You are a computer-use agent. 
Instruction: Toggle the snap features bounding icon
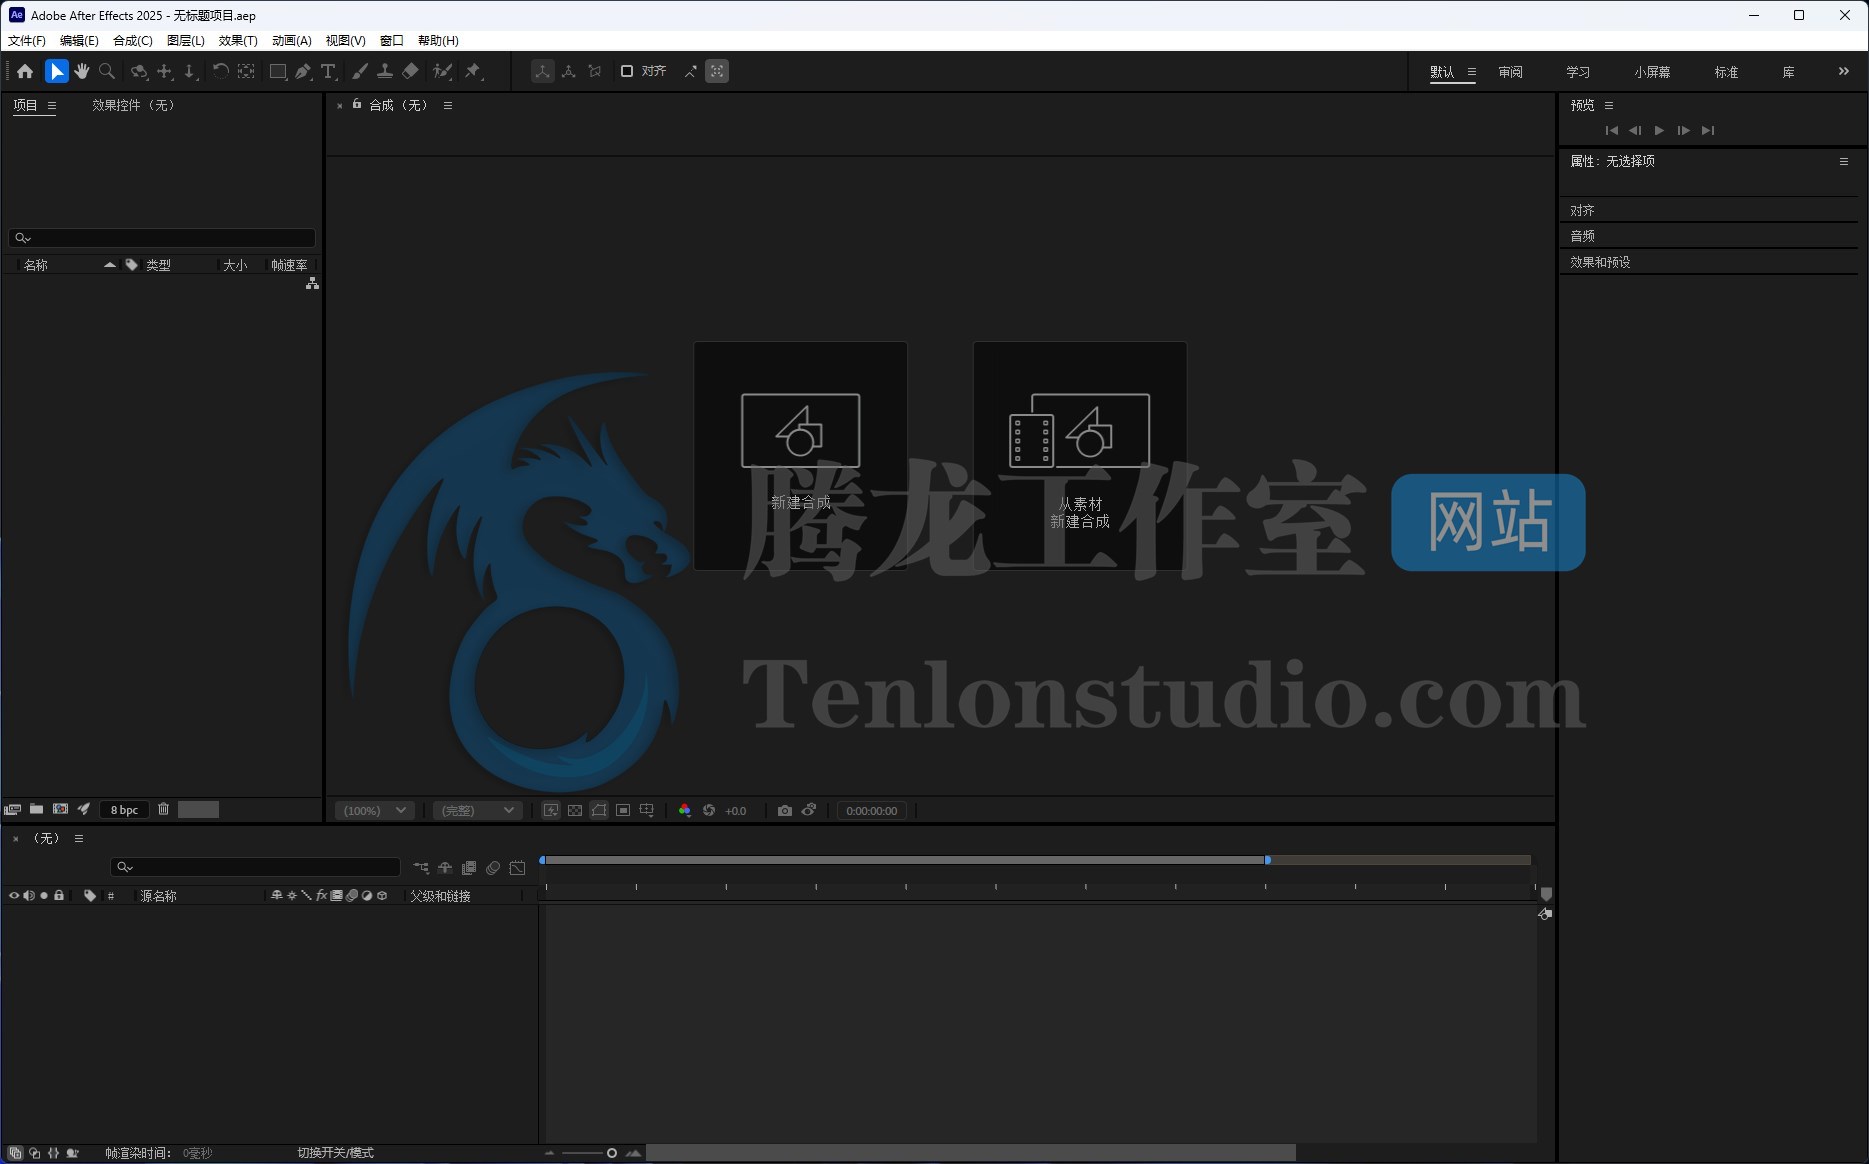click(717, 71)
